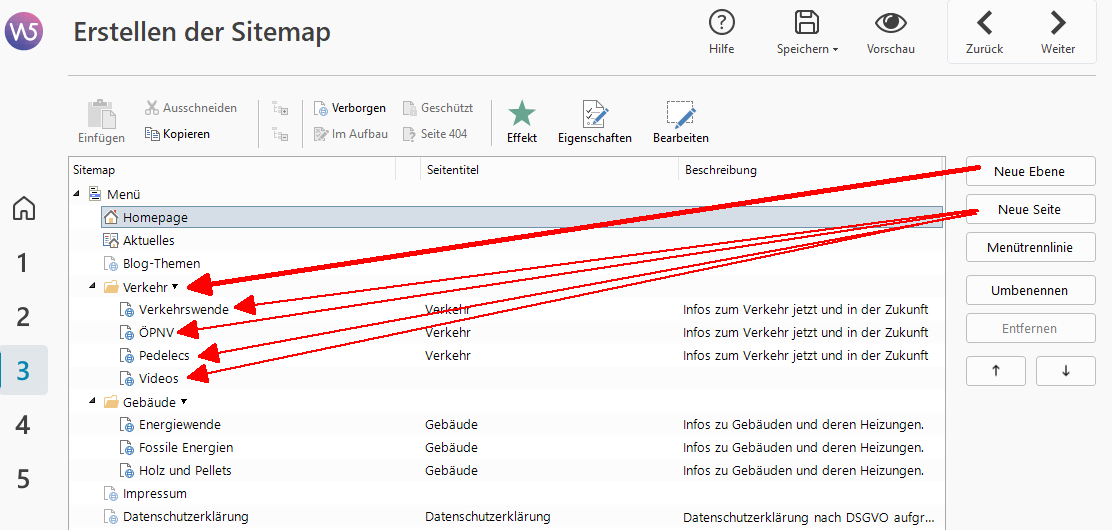Click the Bearbeiten edit icon

681,115
